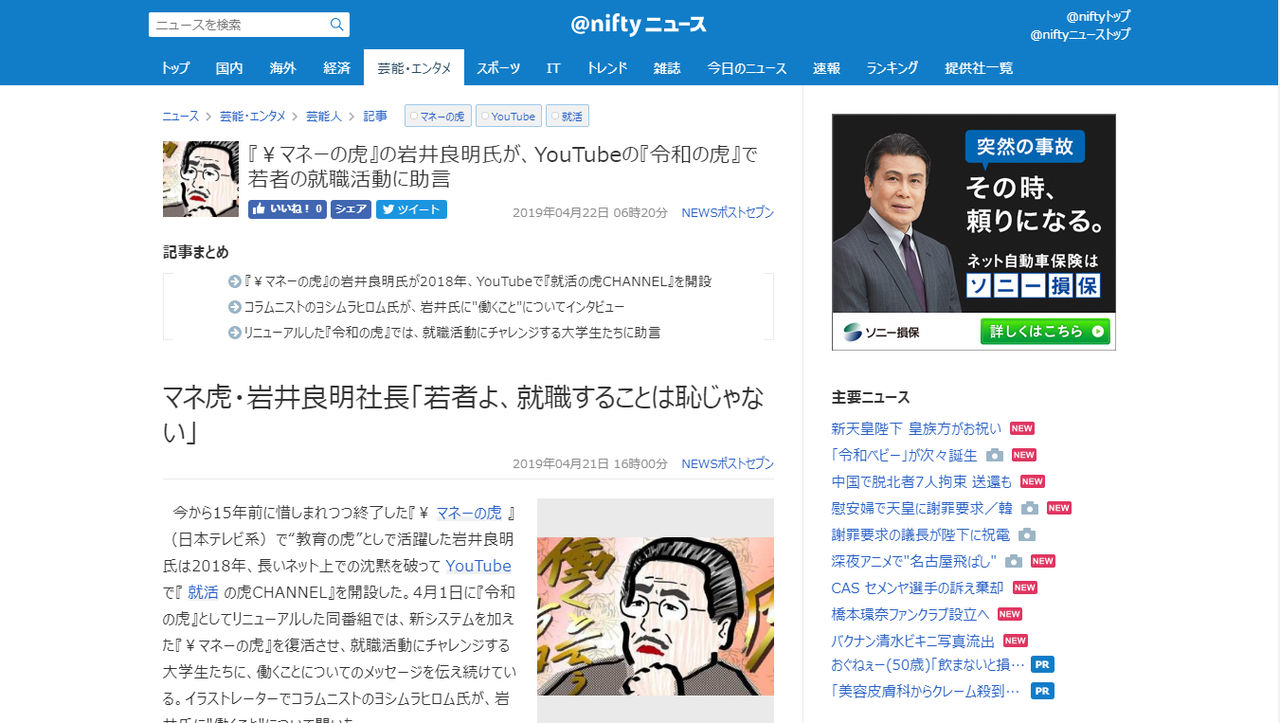Open バカナン清水ビキニ写真流出 headline
The width and height of the screenshot is (1280, 723).
[x=913, y=641]
